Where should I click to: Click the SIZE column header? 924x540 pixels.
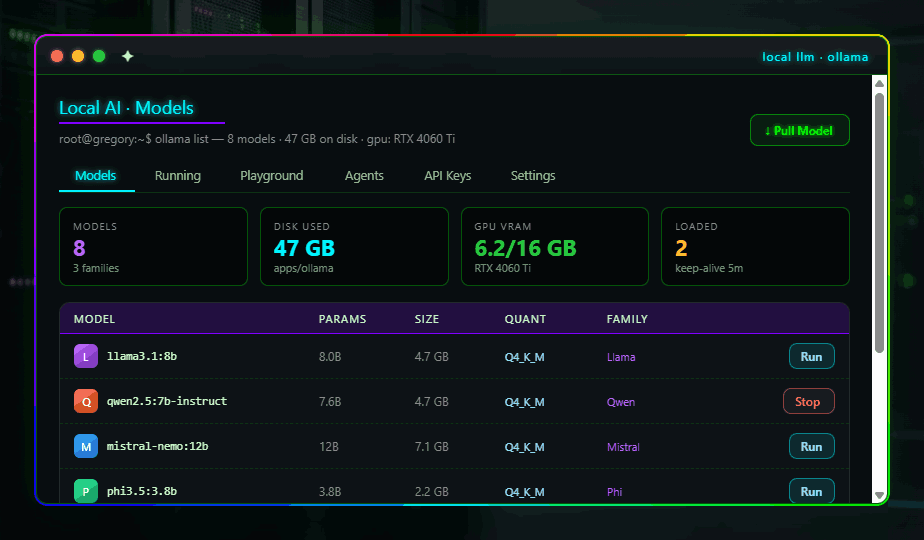427,319
